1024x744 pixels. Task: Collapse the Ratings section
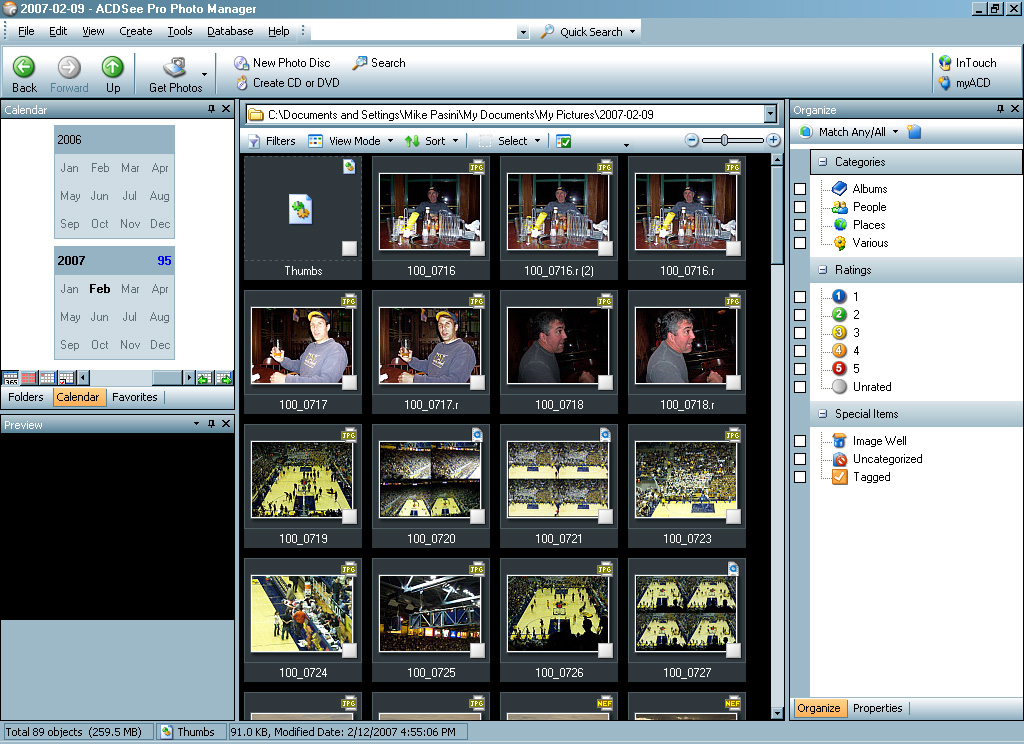click(x=823, y=270)
